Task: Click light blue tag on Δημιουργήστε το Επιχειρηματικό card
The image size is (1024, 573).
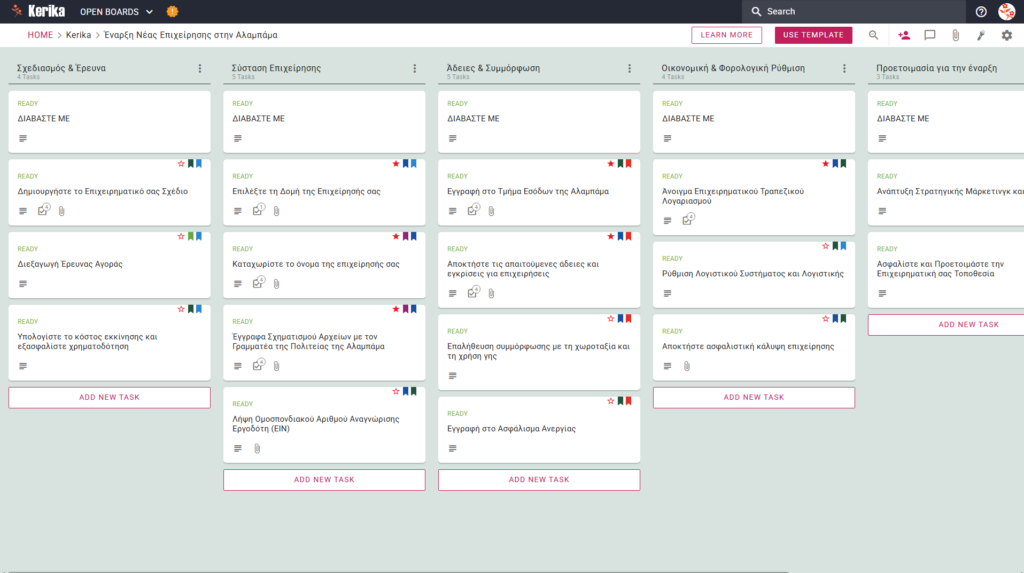Action: click(x=199, y=164)
